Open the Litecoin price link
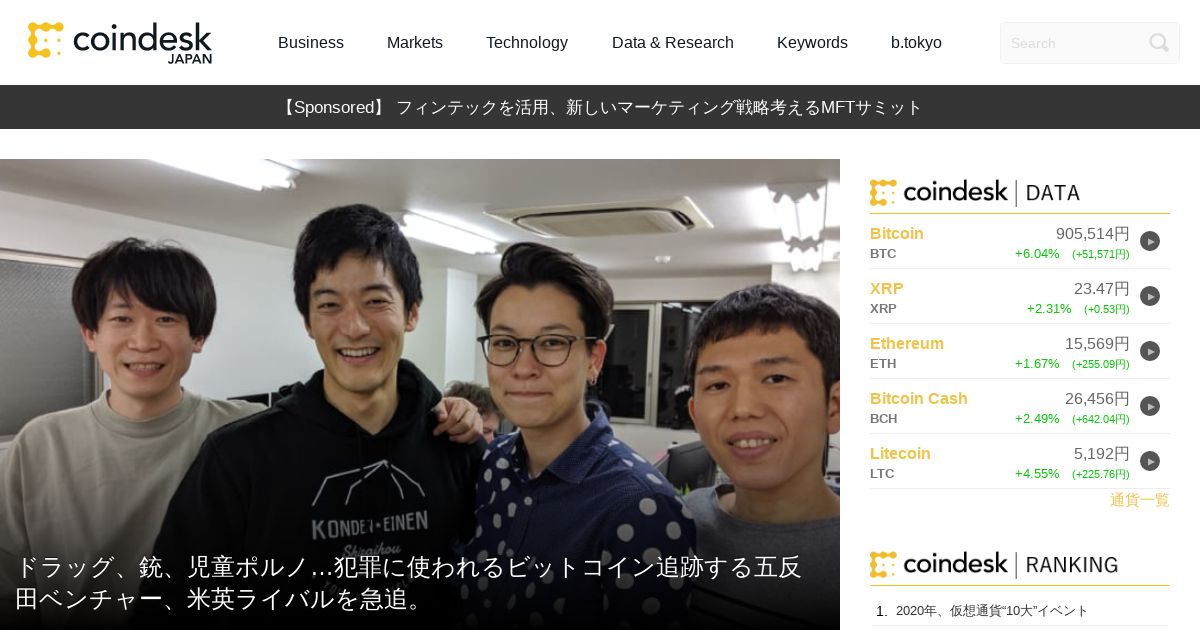 900,453
